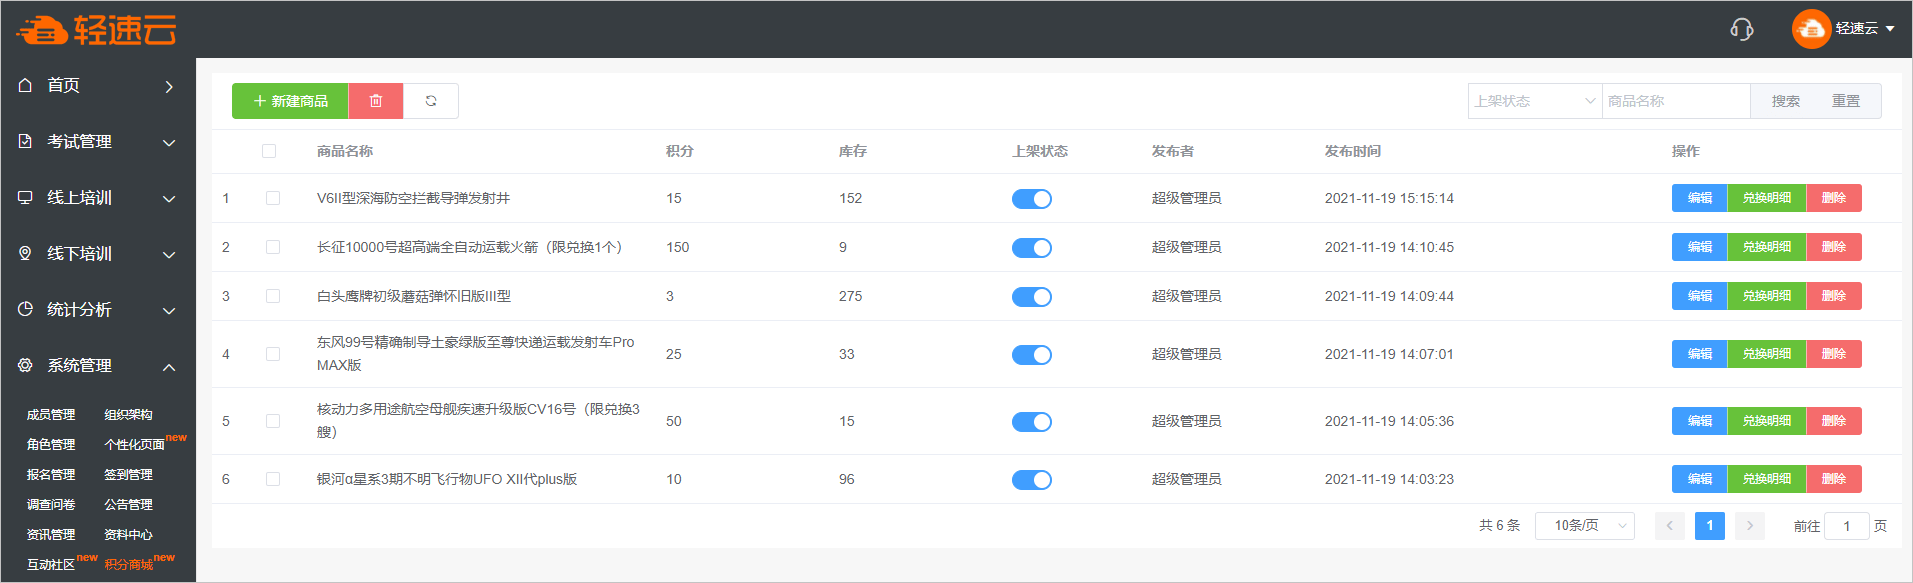The width and height of the screenshot is (1913, 583).
Task: Click the headset customer support icon
Action: (1741, 29)
